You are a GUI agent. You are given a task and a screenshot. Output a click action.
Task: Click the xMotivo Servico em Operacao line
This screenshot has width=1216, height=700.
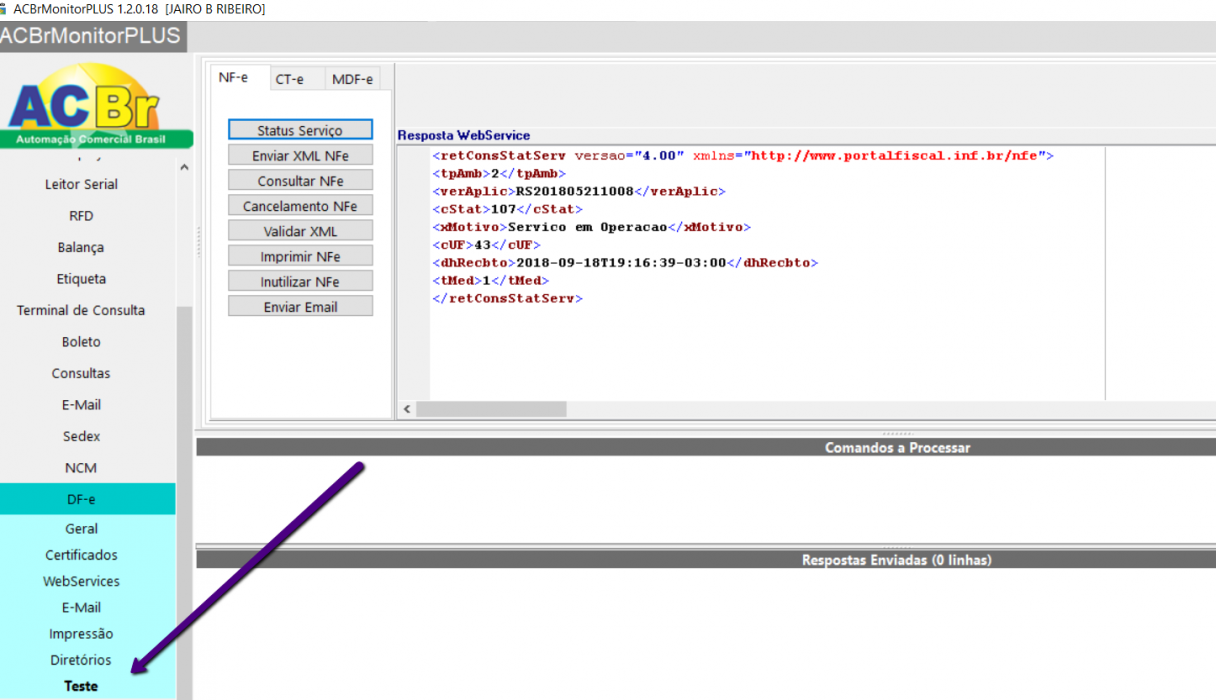[x=591, y=227]
